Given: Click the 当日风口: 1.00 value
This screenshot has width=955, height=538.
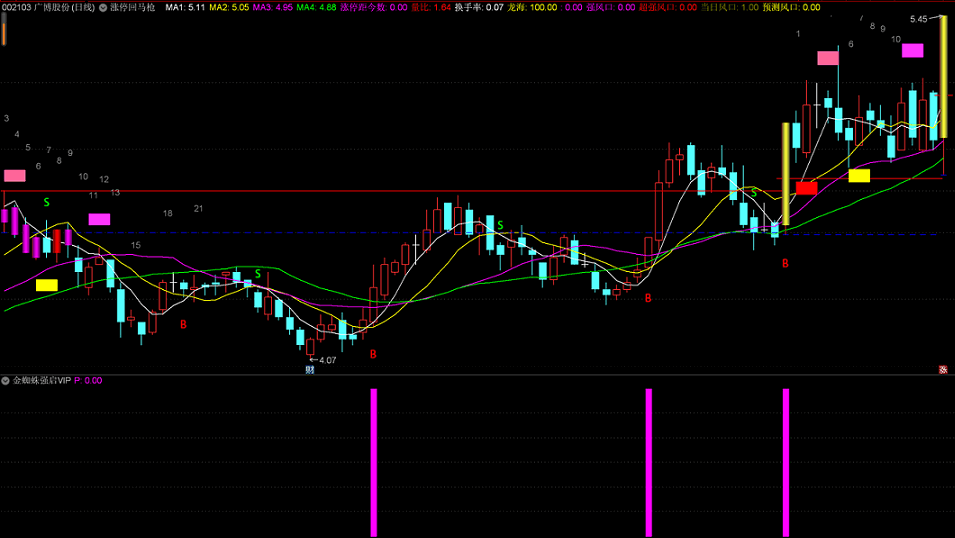Looking at the screenshot, I should coord(730,7).
